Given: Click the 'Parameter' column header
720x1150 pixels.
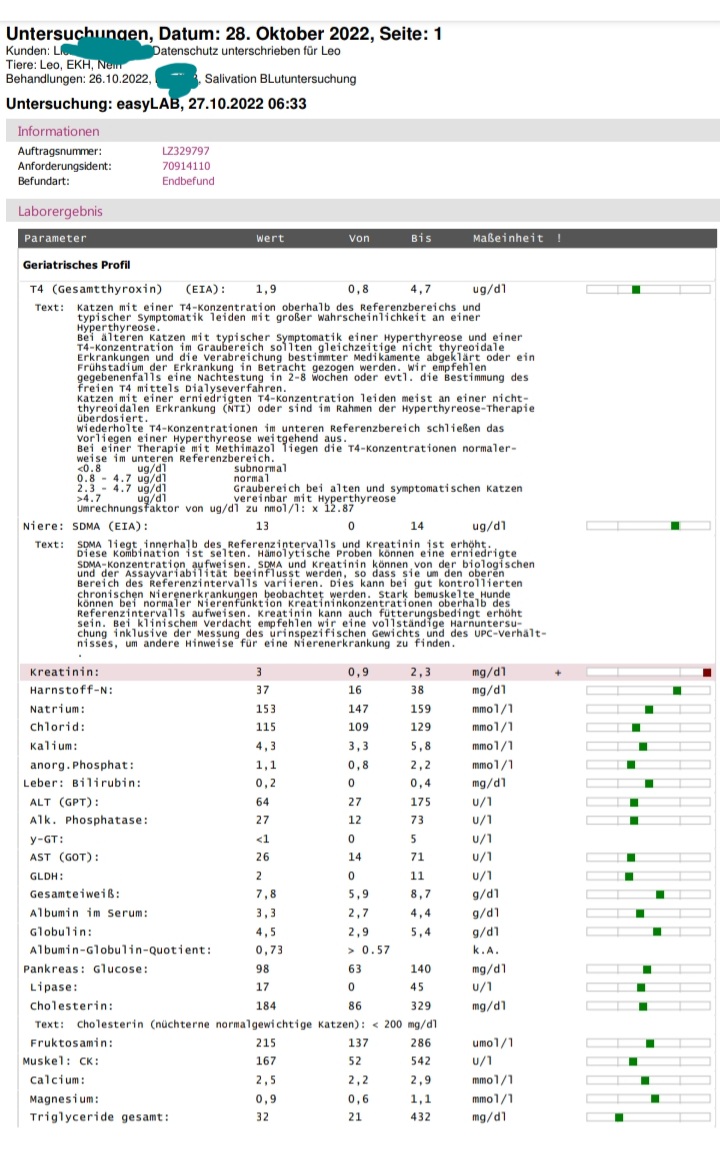Looking at the screenshot, I should (x=55, y=238).
